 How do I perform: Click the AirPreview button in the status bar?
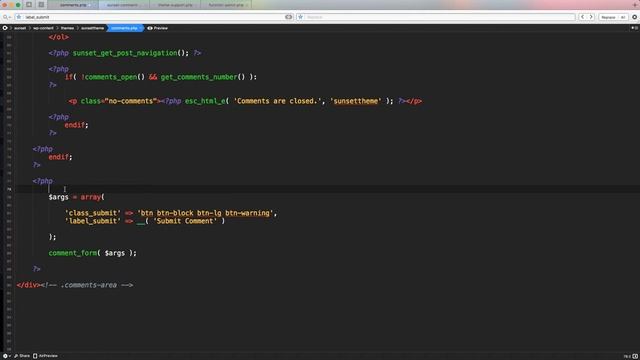pyautogui.click(x=45, y=356)
